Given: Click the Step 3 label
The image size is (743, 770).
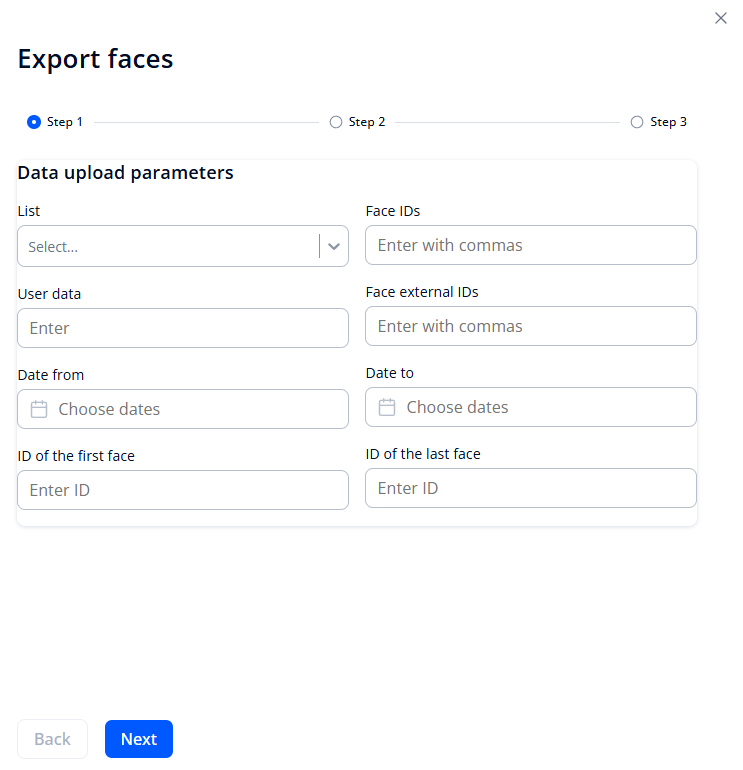Looking at the screenshot, I should (x=668, y=122).
